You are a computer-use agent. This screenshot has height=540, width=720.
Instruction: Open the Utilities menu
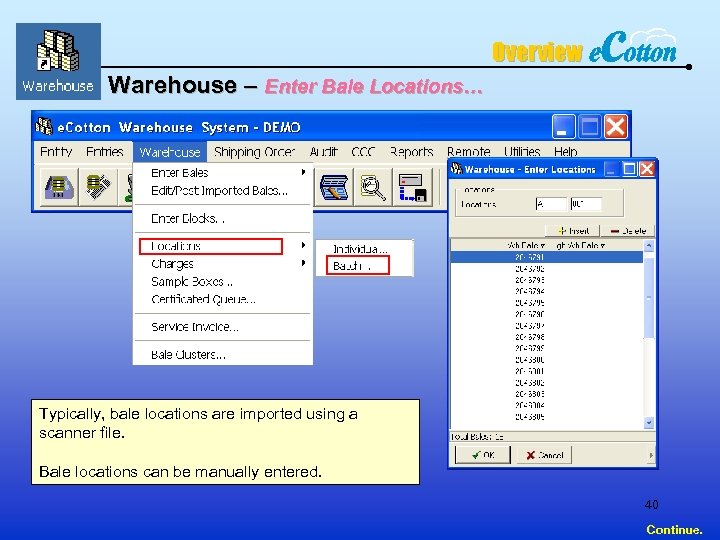[522, 152]
